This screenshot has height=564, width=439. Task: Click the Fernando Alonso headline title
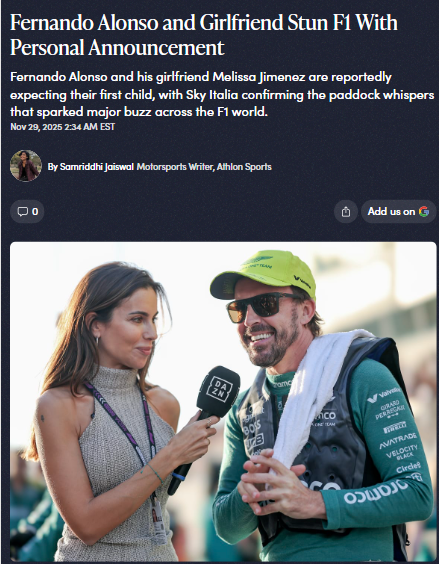pyautogui.click(x=204, y=35)
